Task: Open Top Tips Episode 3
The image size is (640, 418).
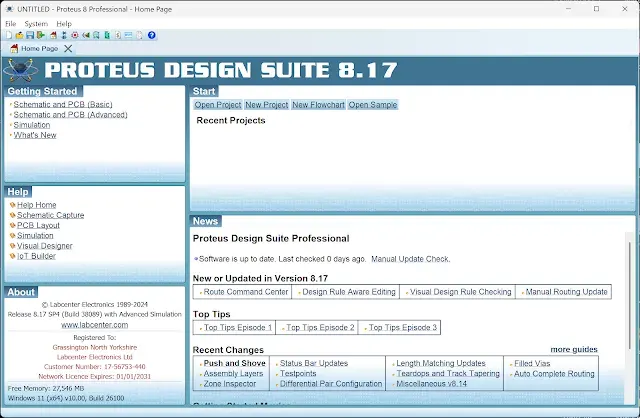Action: point(403,327)
